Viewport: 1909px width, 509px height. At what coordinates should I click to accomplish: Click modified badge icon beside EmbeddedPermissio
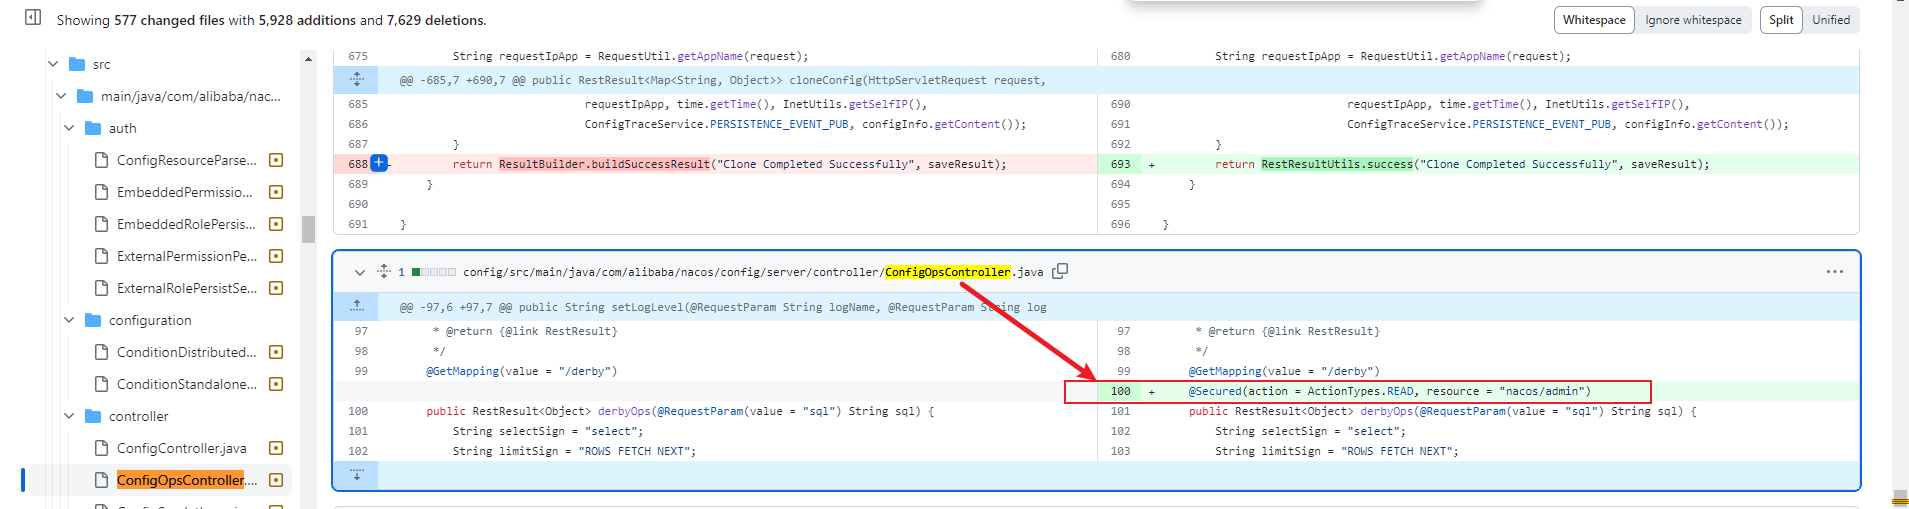277,192
